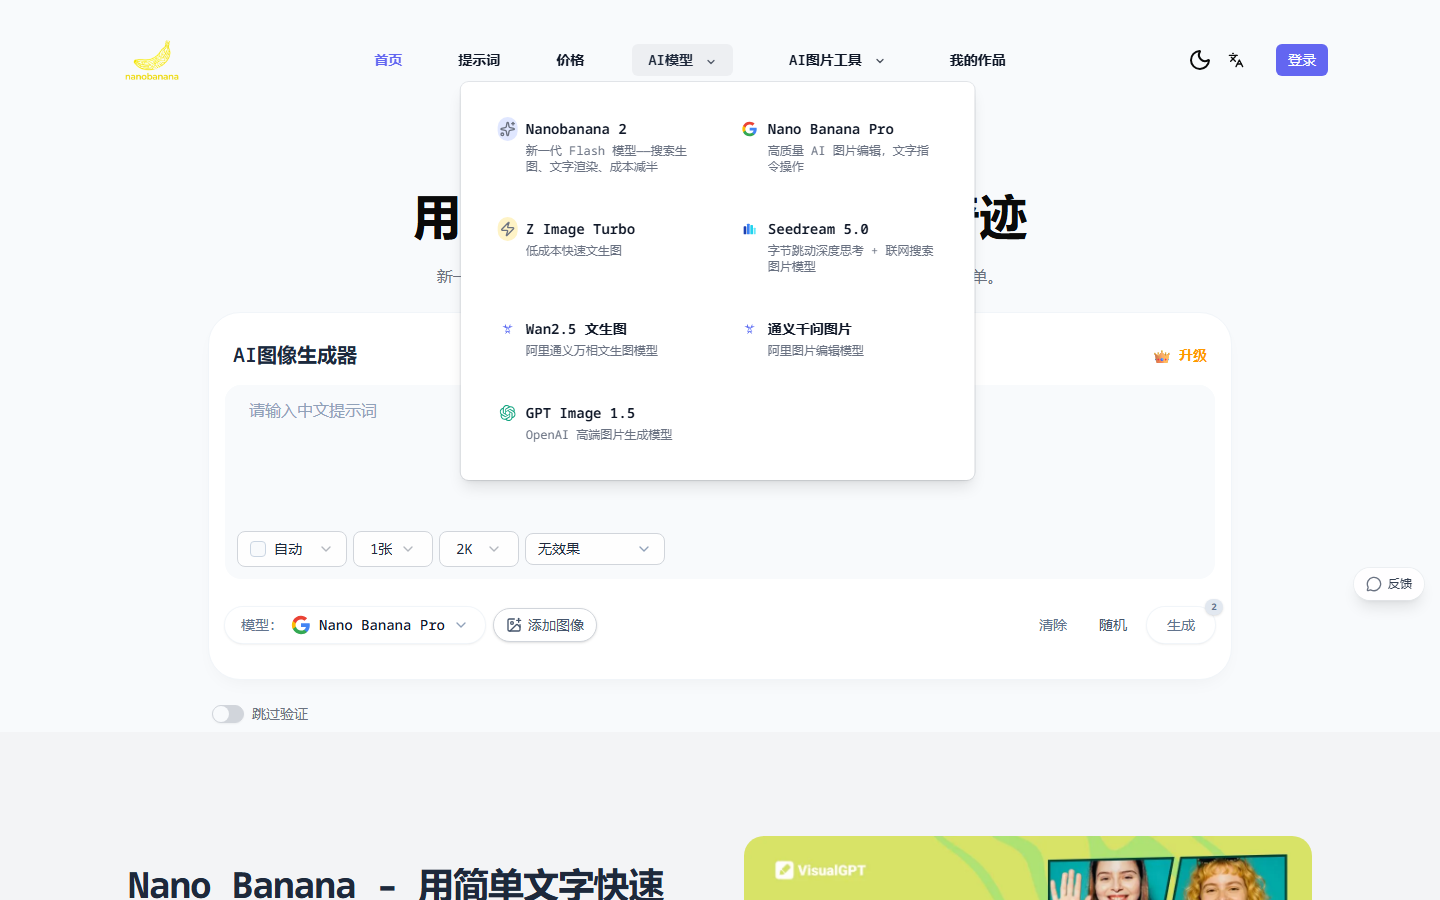1440x900 pixels.
Task: Go to 首页 tab
Action: (388, 60)
